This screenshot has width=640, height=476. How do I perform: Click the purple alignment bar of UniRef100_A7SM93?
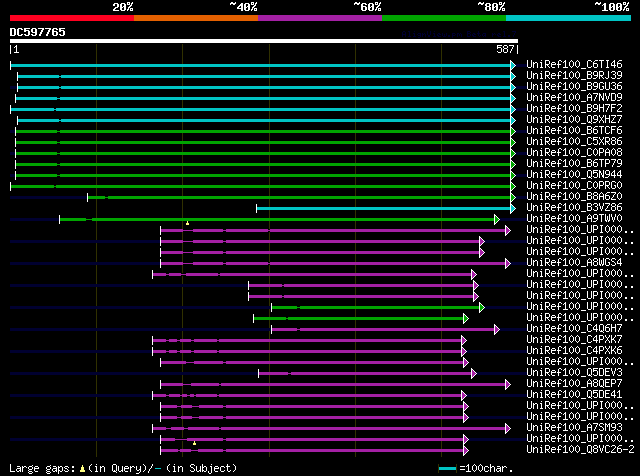click(x=329, y=429)
